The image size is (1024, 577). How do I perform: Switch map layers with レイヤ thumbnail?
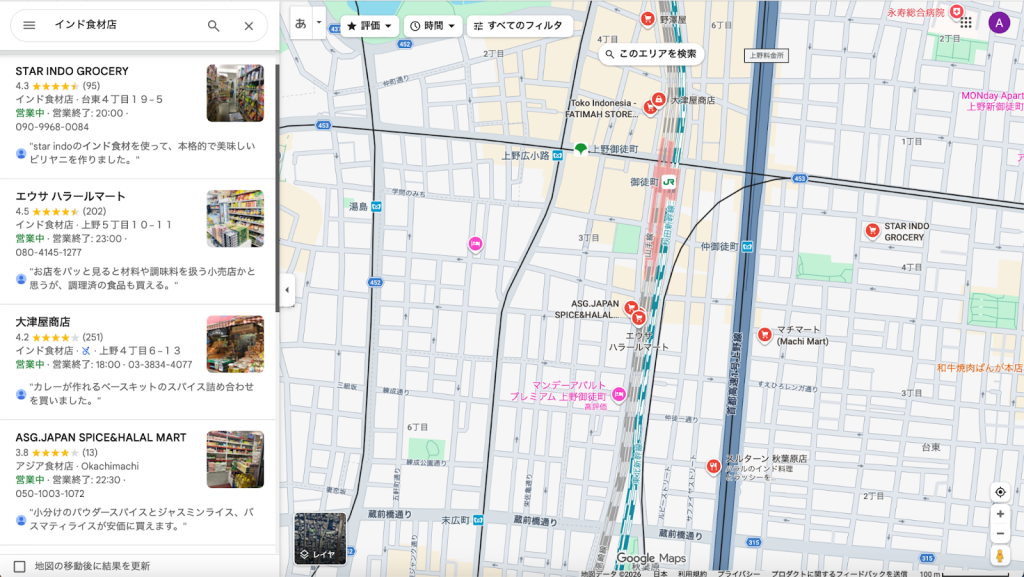point(320,539)
